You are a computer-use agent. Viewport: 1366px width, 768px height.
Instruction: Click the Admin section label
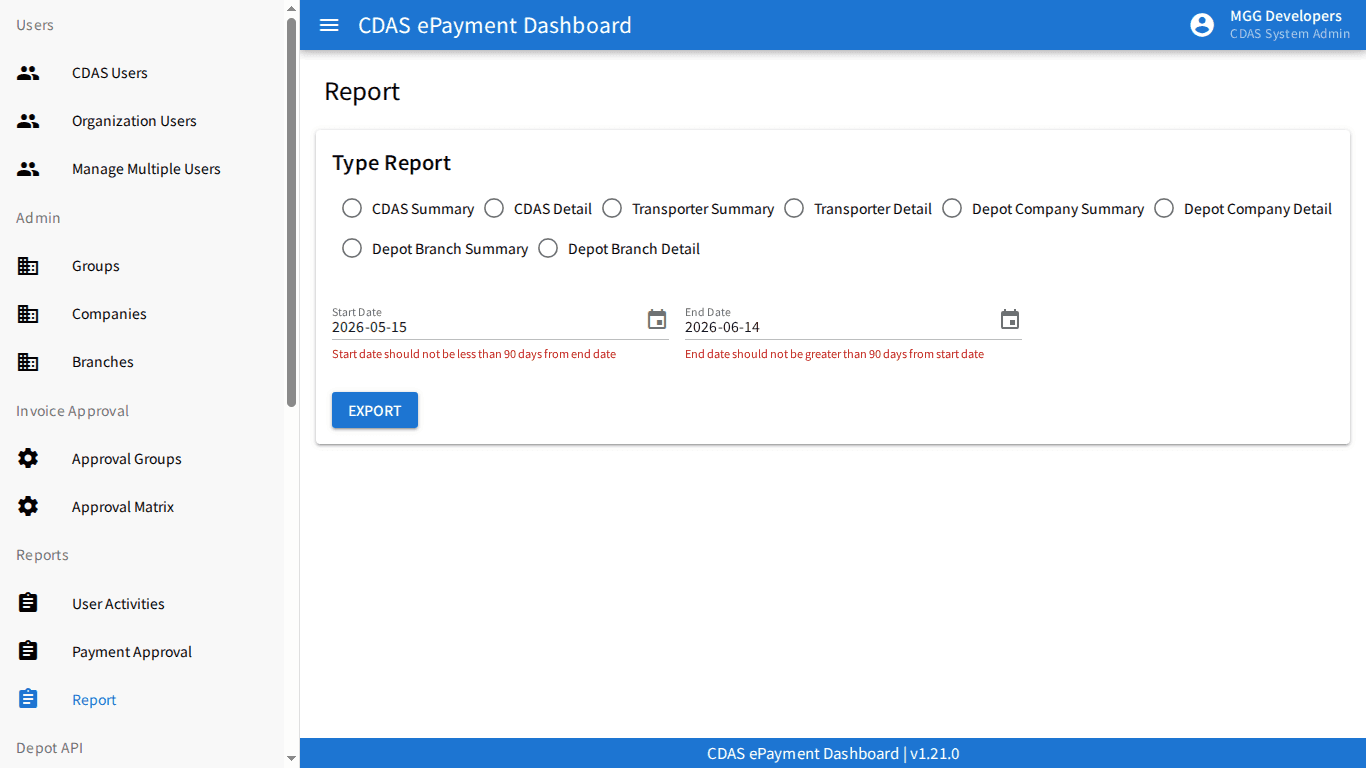38,218
